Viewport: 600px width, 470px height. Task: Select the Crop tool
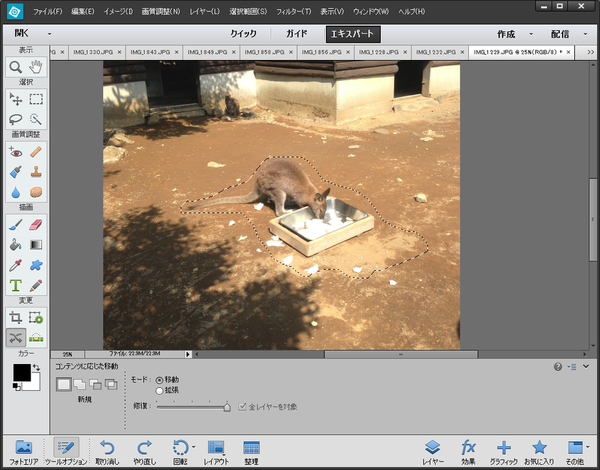16,318
